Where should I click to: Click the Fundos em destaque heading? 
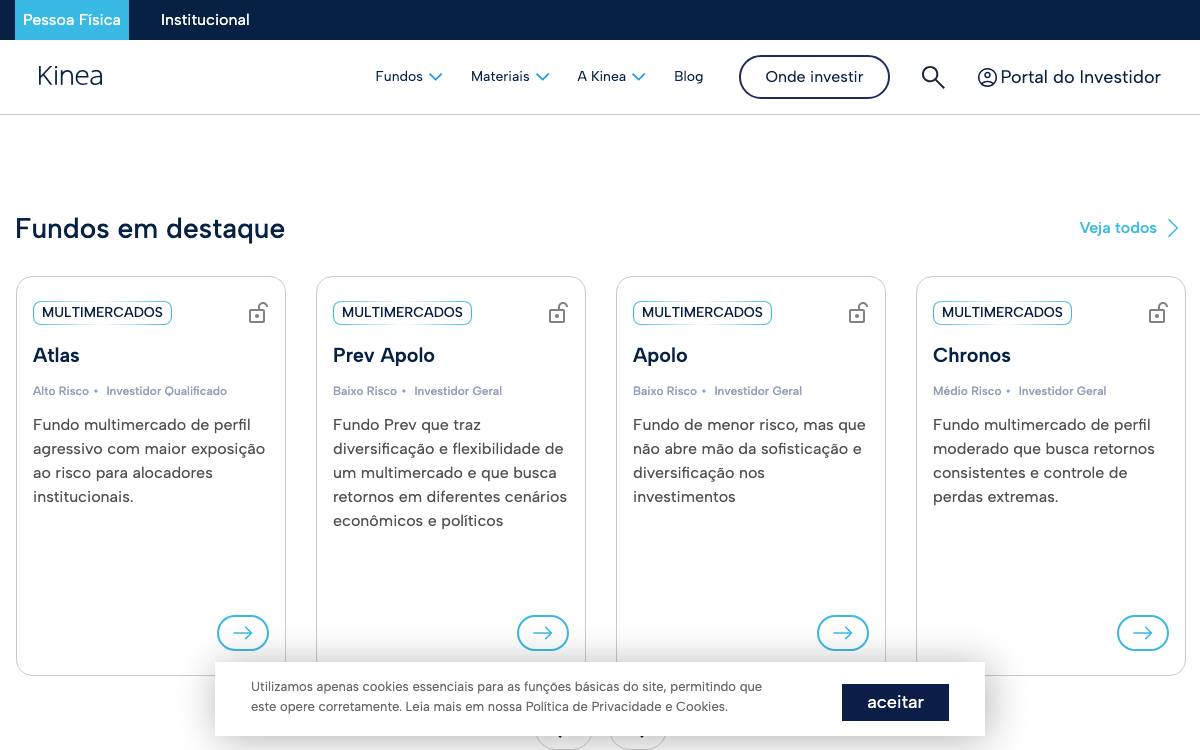[x=150, y=229]
